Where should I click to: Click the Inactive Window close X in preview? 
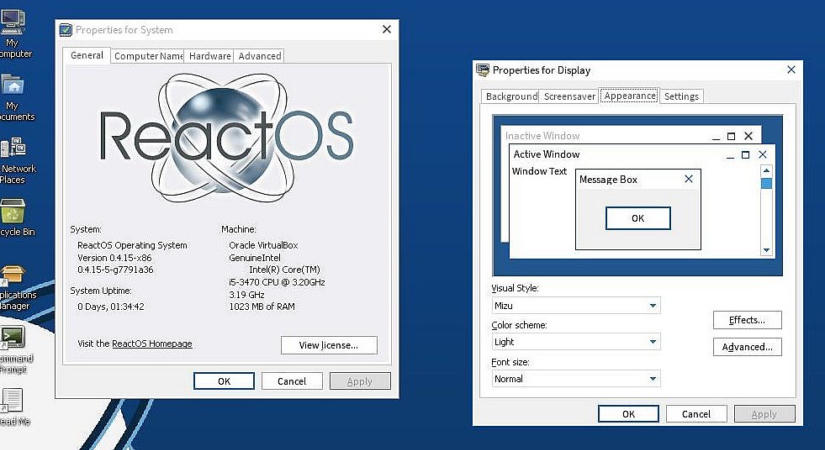click(x=748, y=136)
